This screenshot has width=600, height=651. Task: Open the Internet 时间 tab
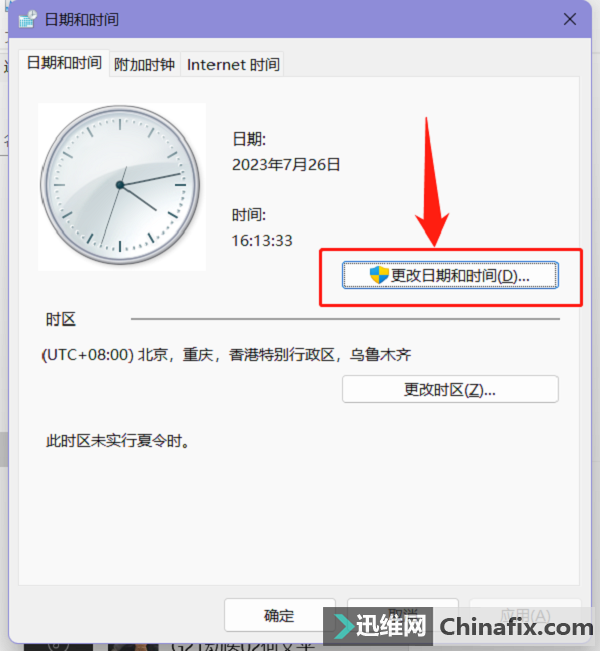point(233,64)
